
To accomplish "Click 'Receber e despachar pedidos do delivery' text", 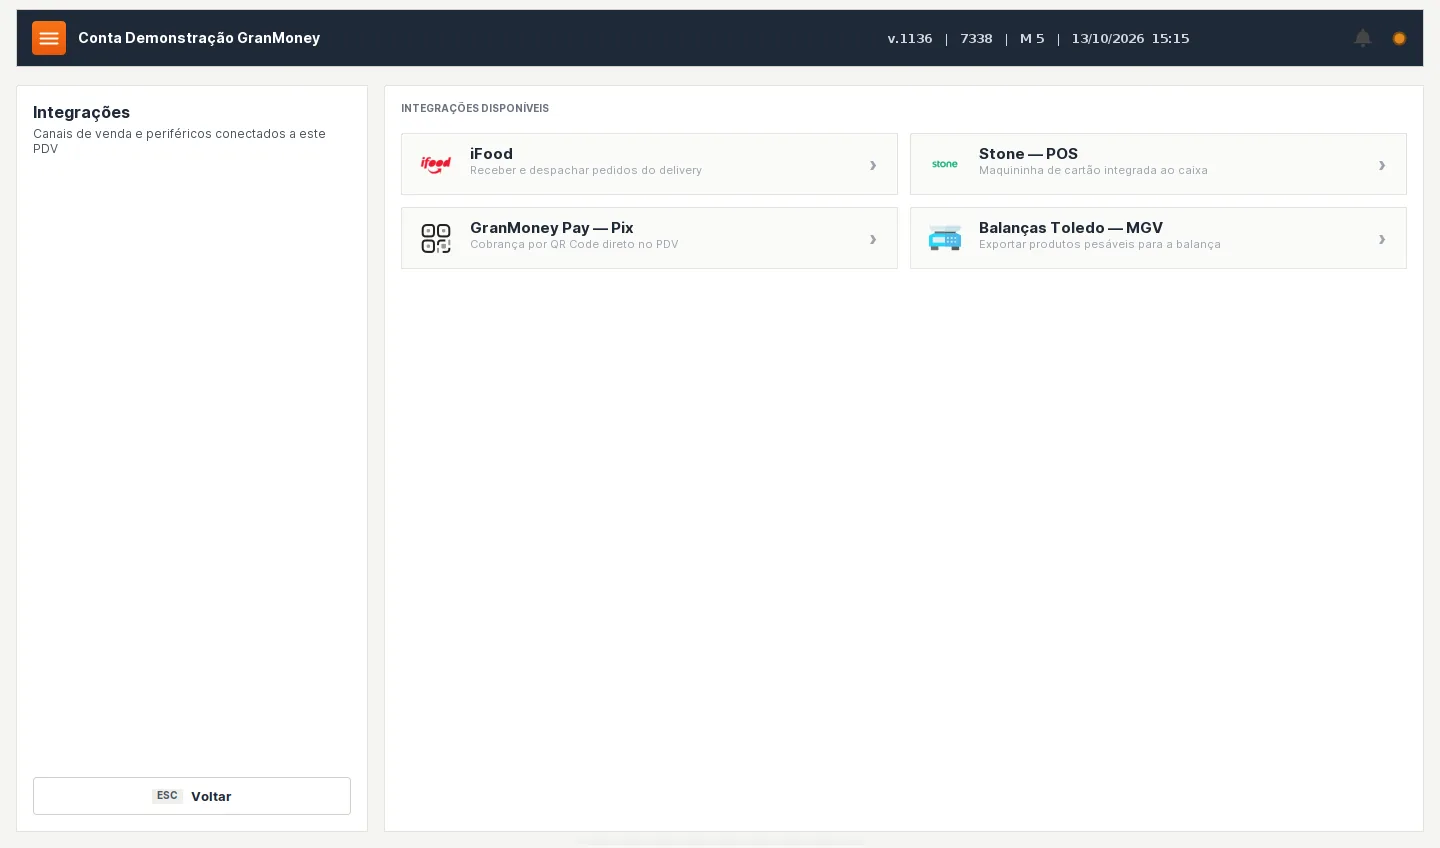I will (x=586, y=170).
